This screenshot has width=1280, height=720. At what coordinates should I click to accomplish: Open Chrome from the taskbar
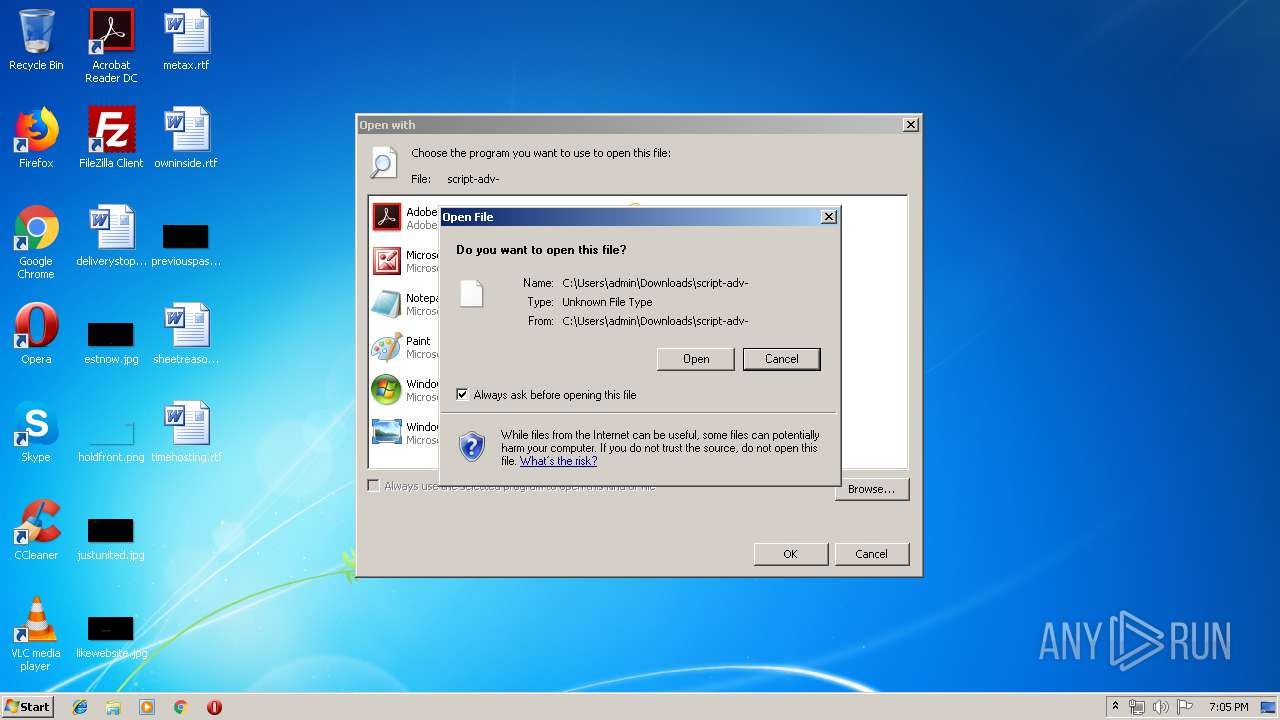[x=181, y=707]
